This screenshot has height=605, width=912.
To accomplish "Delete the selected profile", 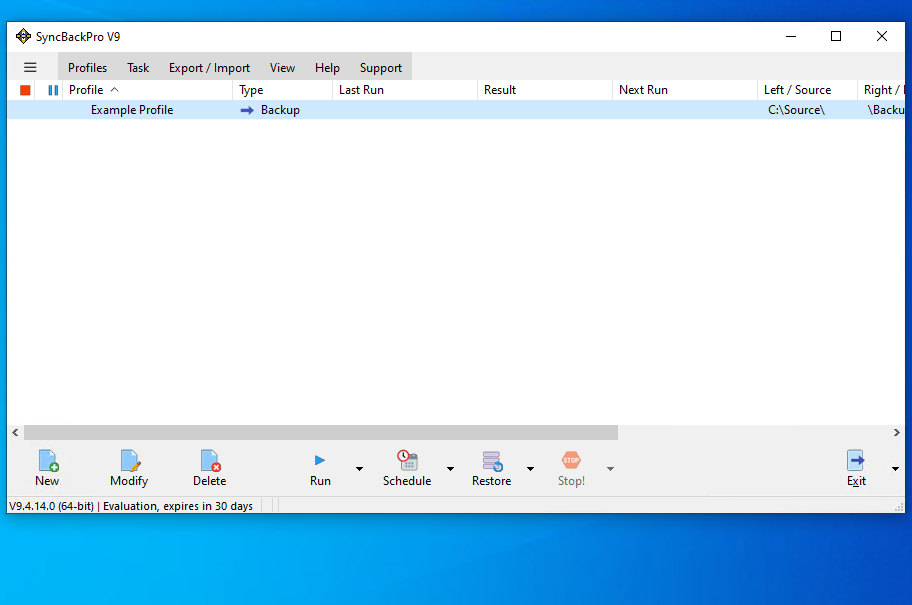I will pos(209,468).
